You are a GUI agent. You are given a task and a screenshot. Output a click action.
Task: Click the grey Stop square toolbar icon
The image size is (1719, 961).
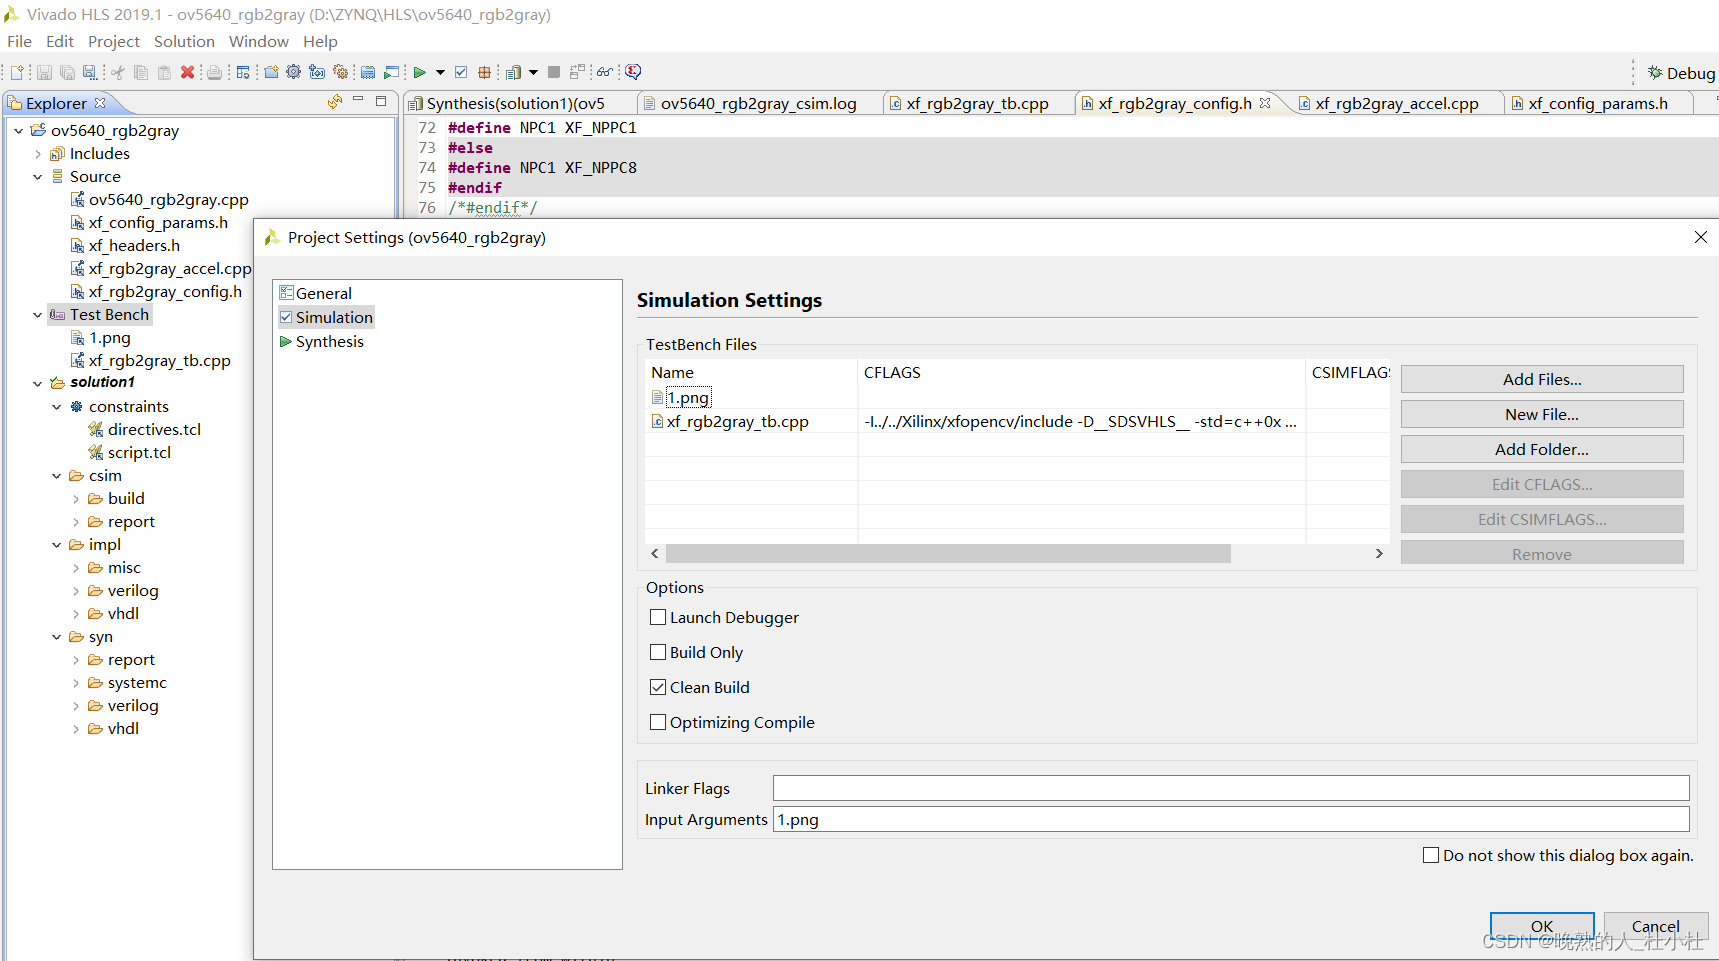coord(554,72)
